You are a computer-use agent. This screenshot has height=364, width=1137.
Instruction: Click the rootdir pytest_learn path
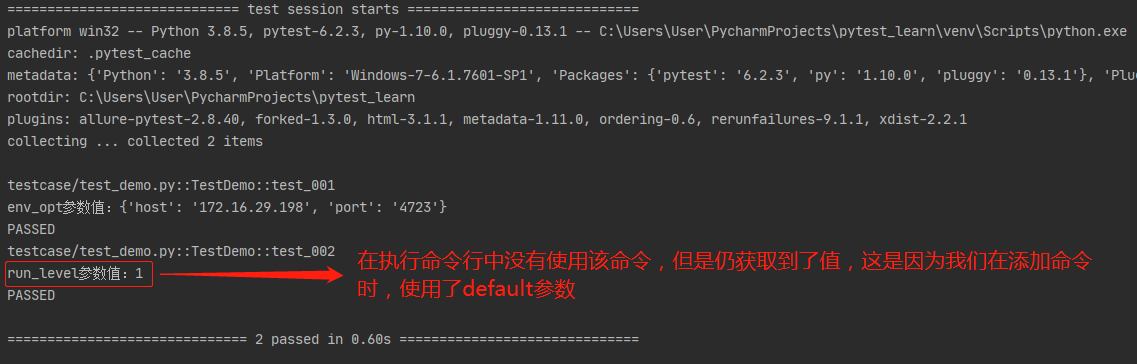247,97
